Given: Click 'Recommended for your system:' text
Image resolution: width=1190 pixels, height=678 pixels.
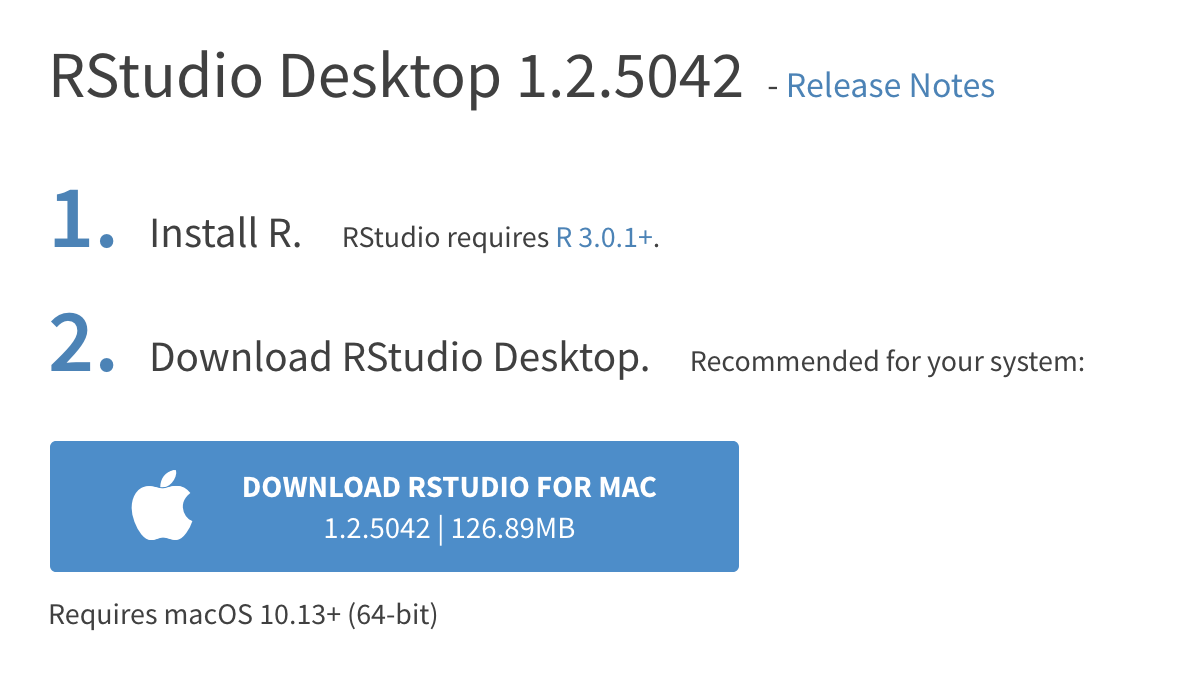Looking at the screenshot, I should 887,361.
